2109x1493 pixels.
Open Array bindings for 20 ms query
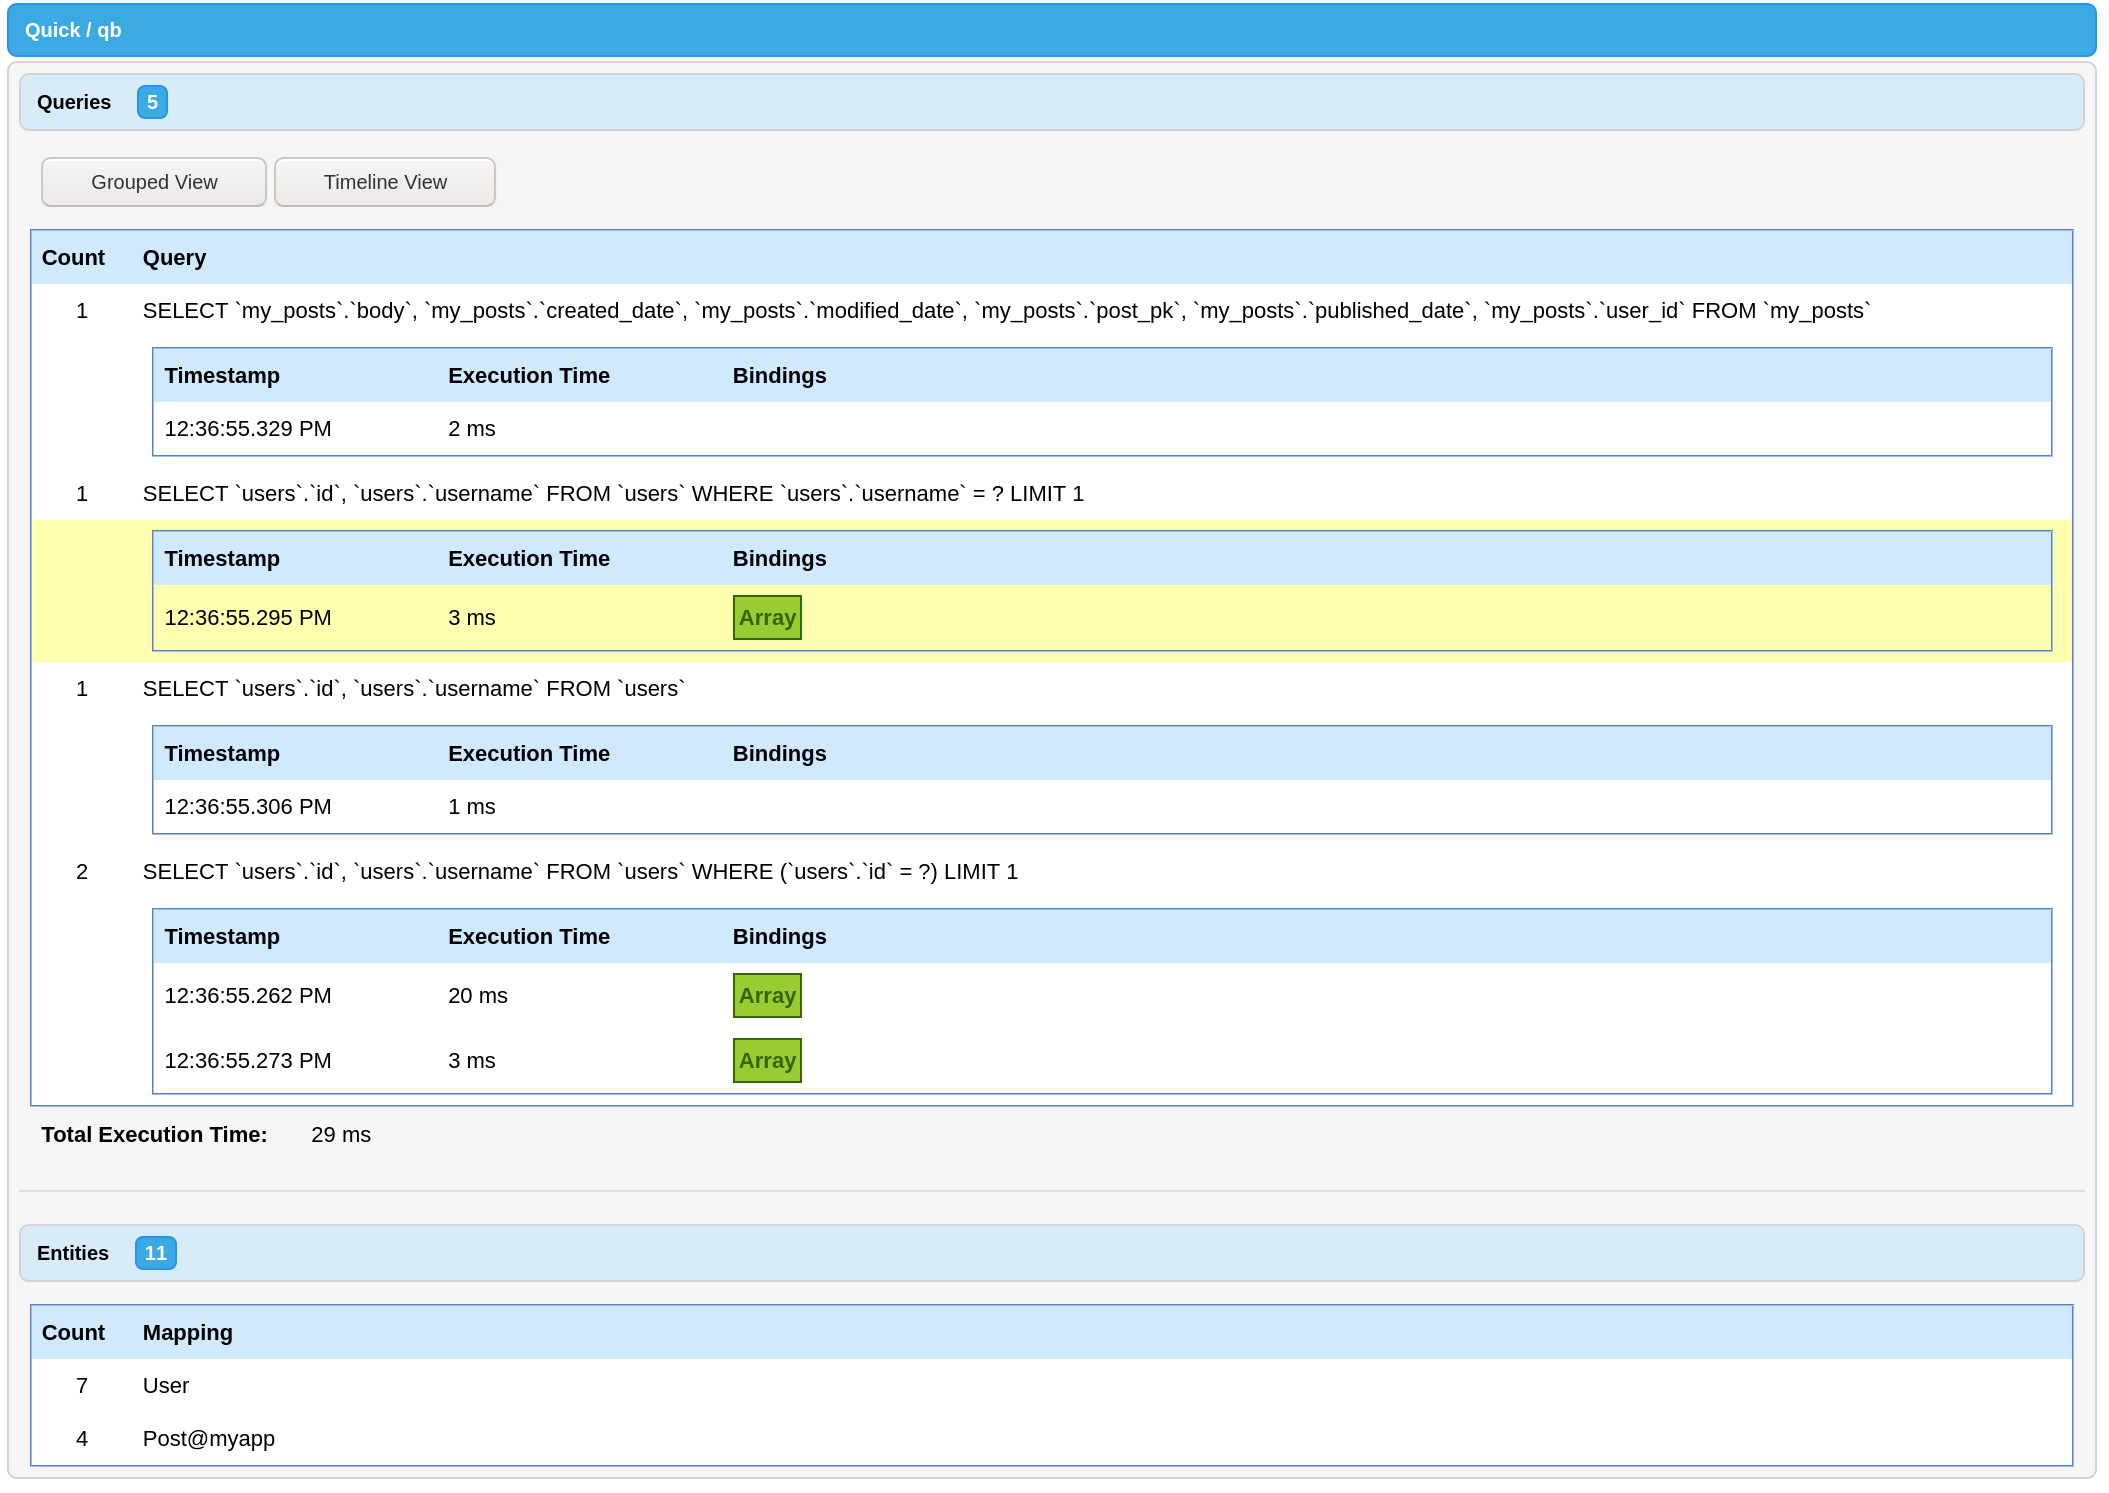[767, 996]
